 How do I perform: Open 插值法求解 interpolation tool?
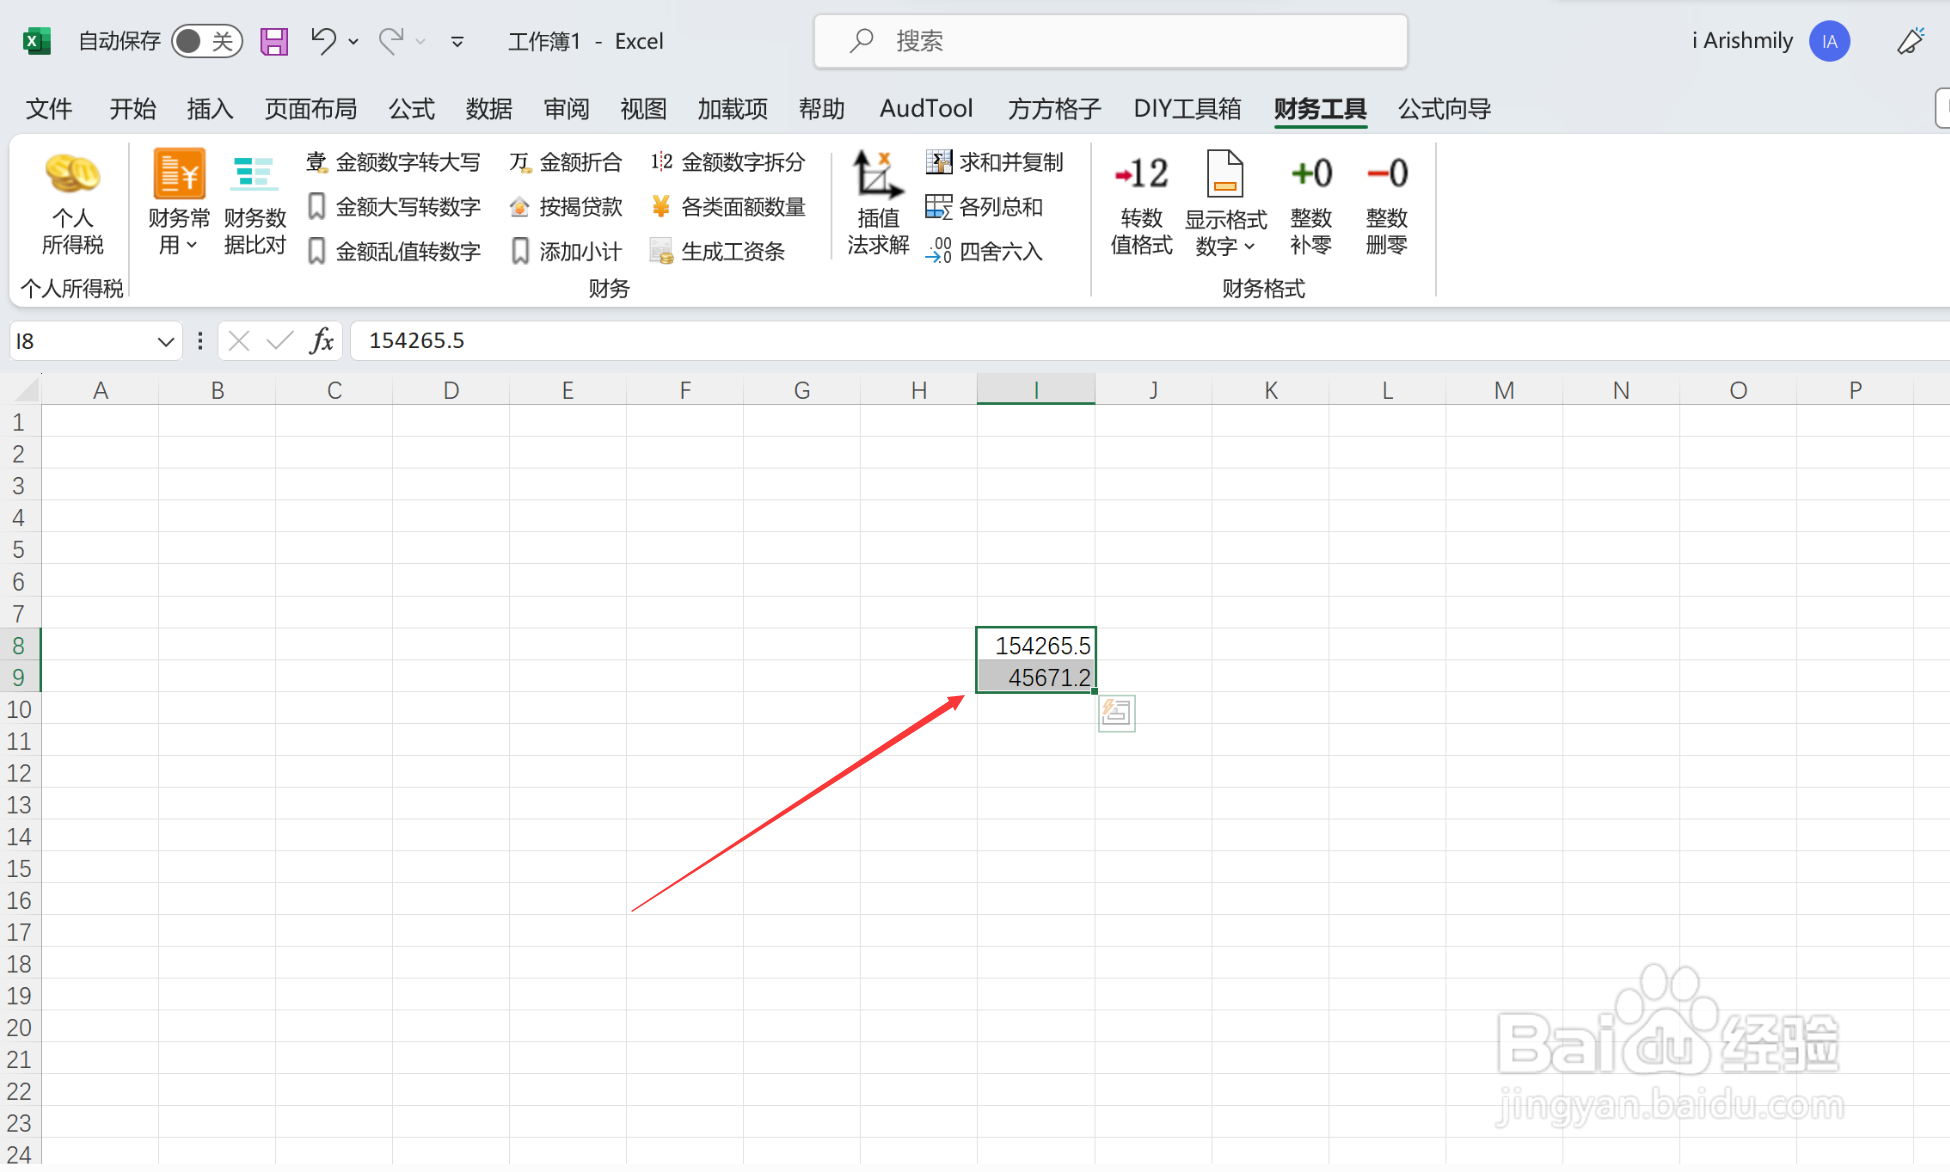(878, 203)
